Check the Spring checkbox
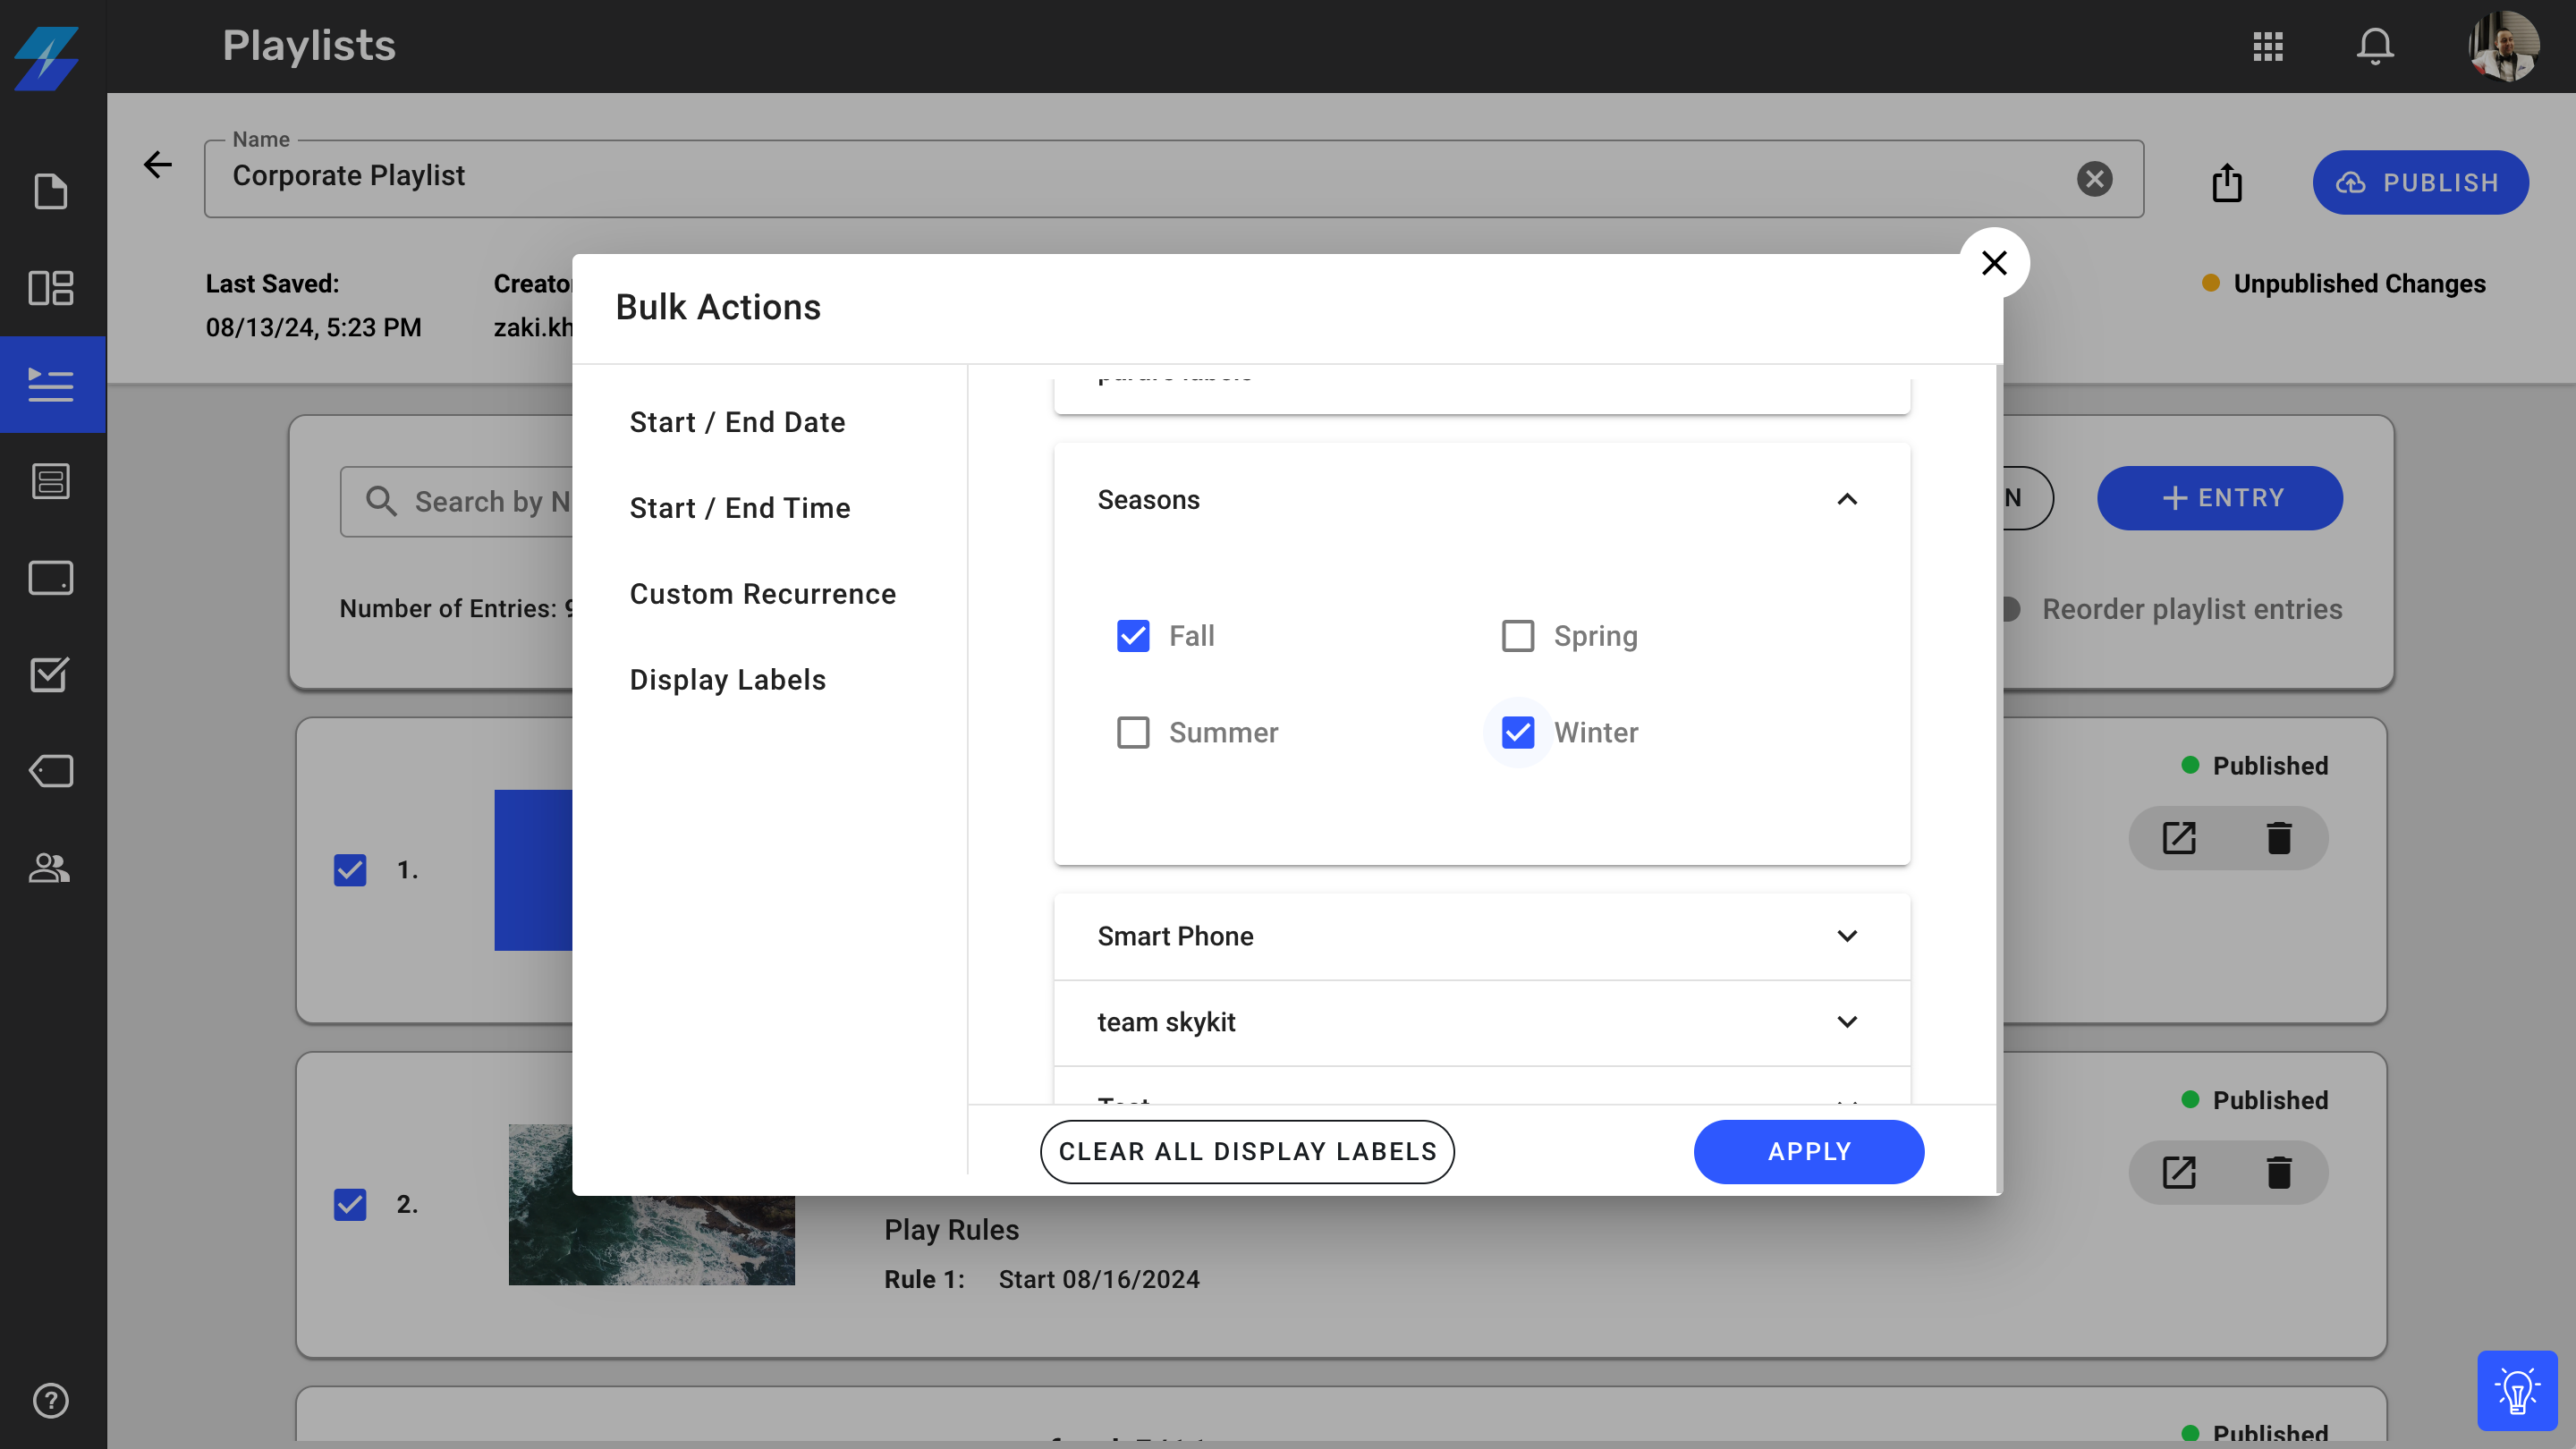Image resolution: width=2576 pixels, height=1449 pixels. pyautogui.click(x=1518, y=636)
